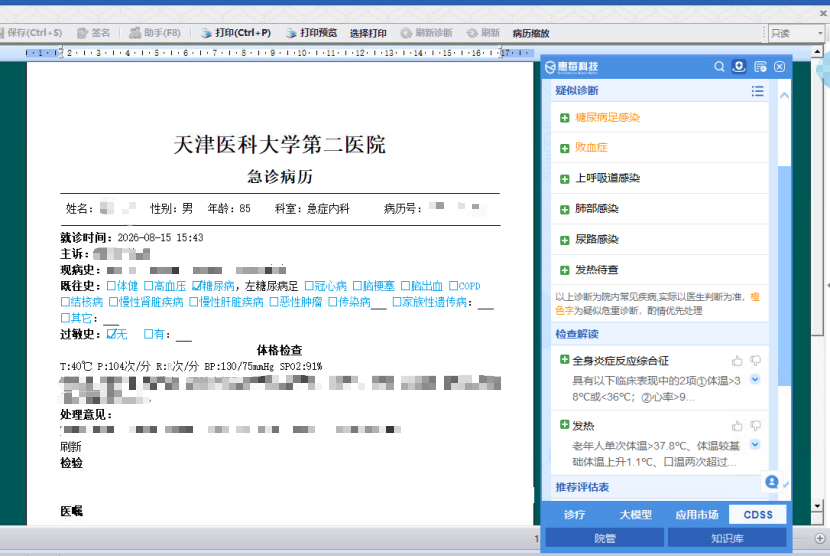The image size is (830, 556).
Task: Add the 肺部感染 diagnosis with its plus icon
Action: [x=564, y=210]
